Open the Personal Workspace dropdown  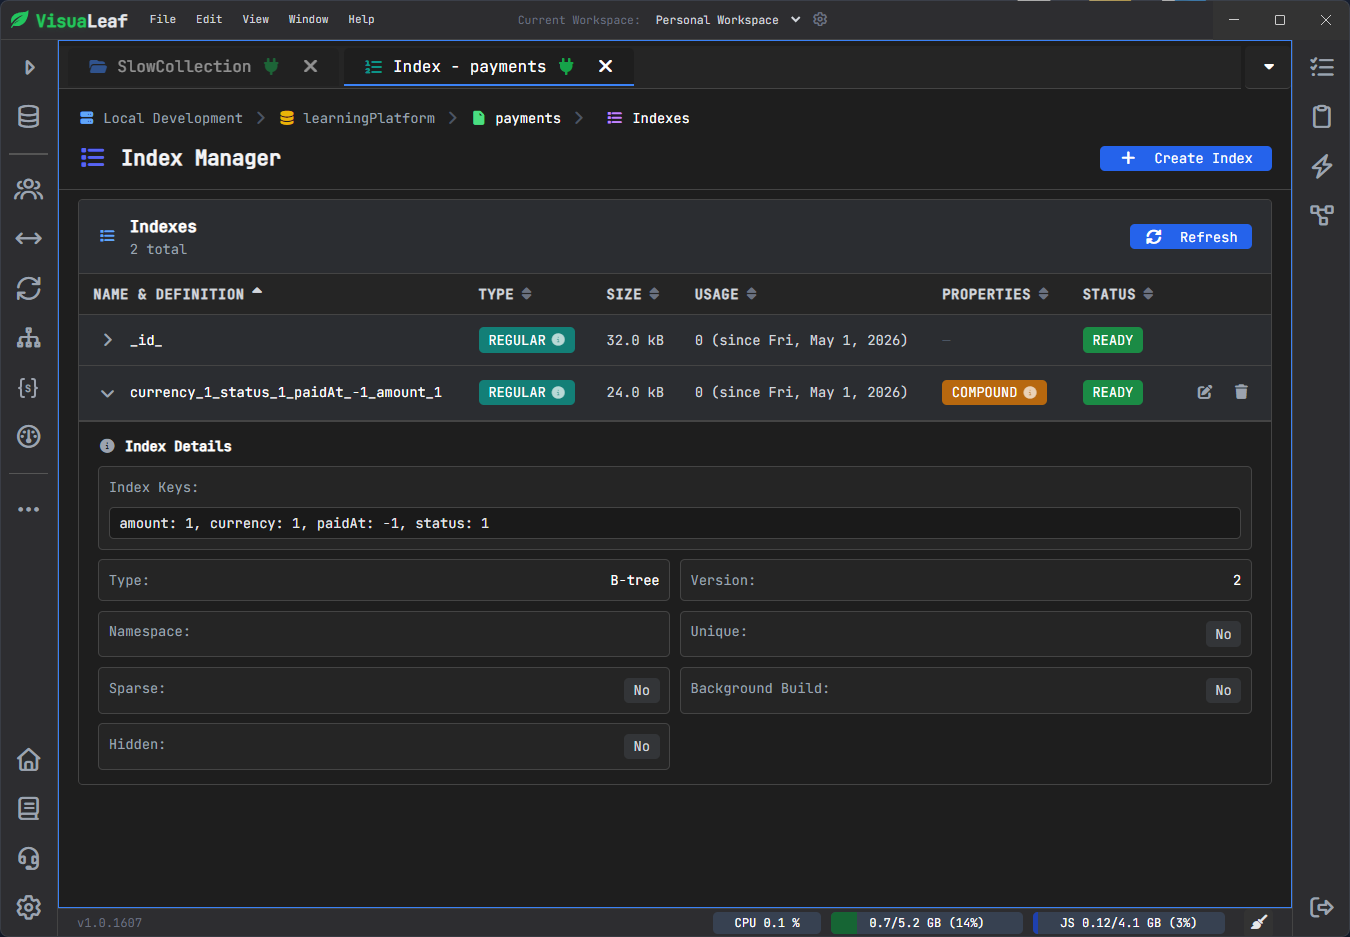point(728,20)
